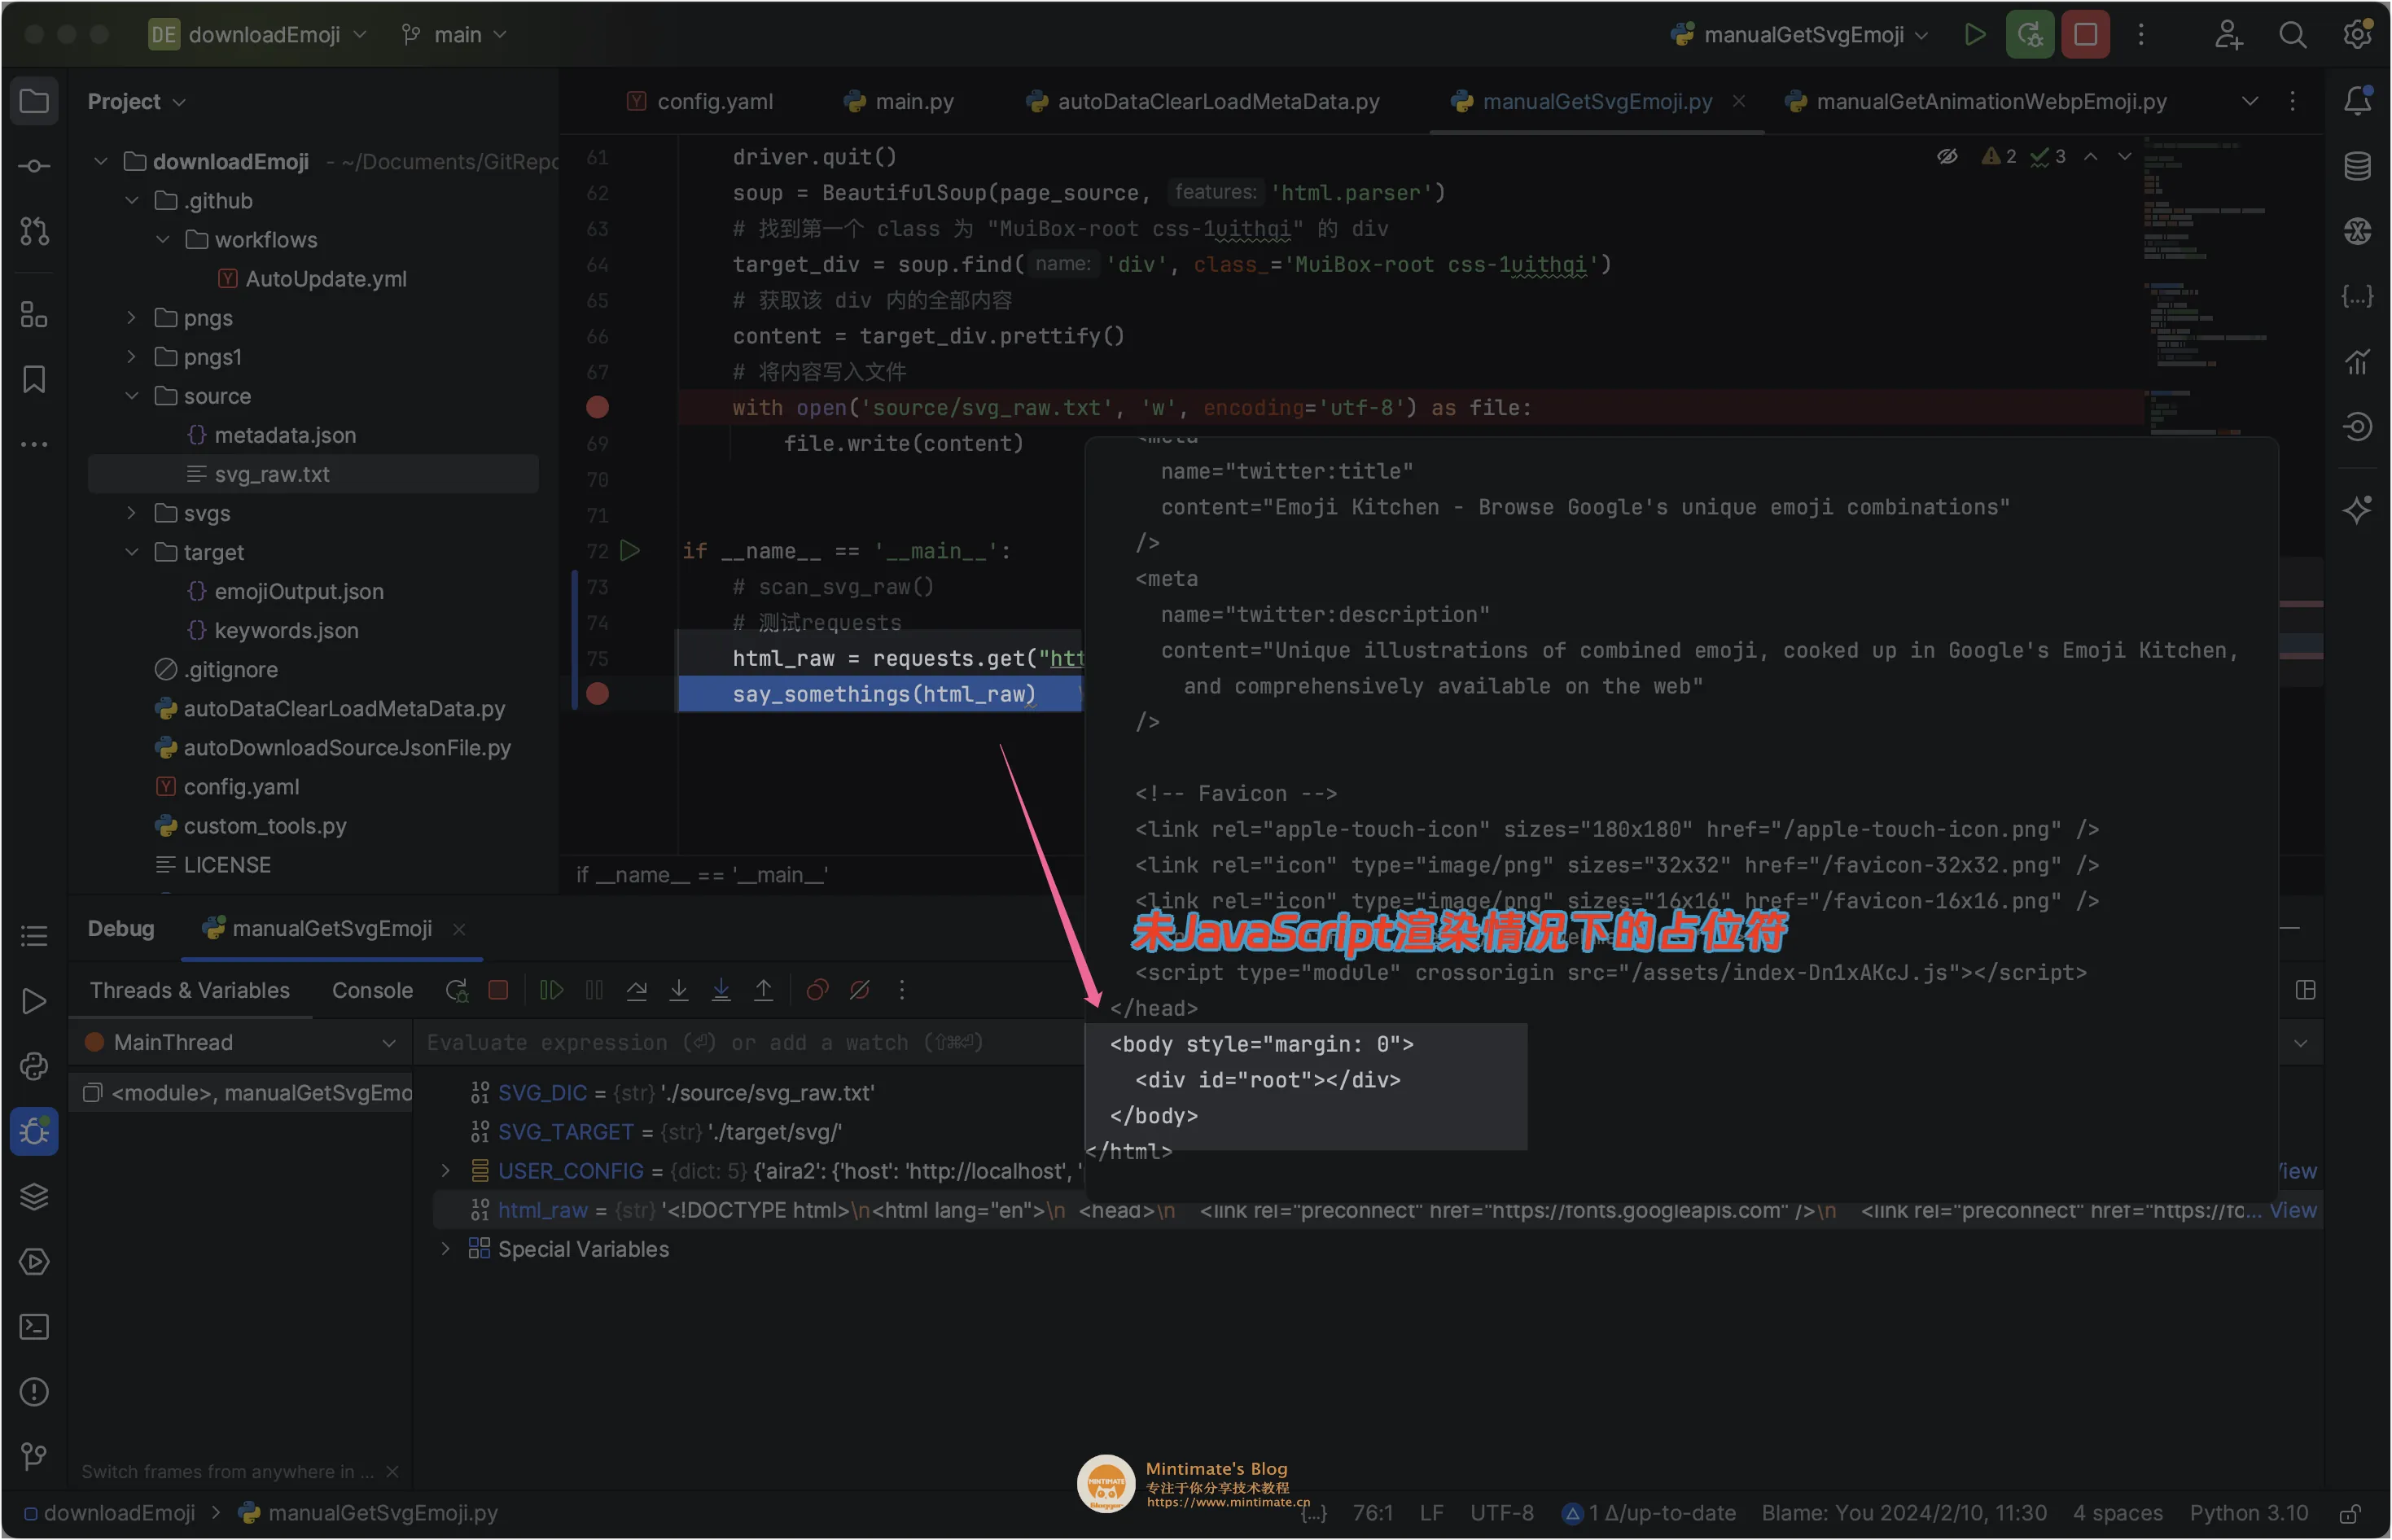Image resolution: width=2392 pixels, height=1540 pixels.
Task: Open the downloadEmoji project dropdown
Action: pyautogui.click(x=258, y=35)
